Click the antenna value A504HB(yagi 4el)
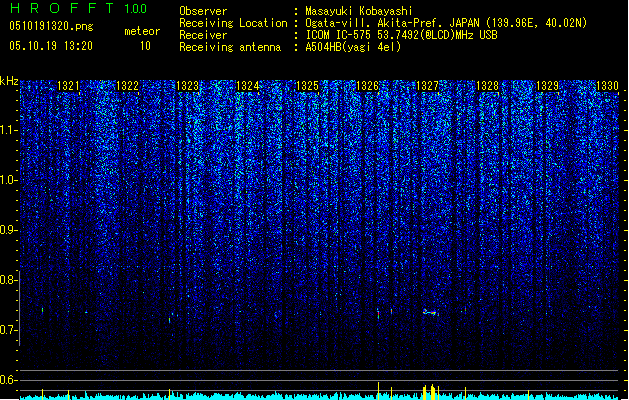Viewport: 629px width, 400px height. click(x=353, y=47)
